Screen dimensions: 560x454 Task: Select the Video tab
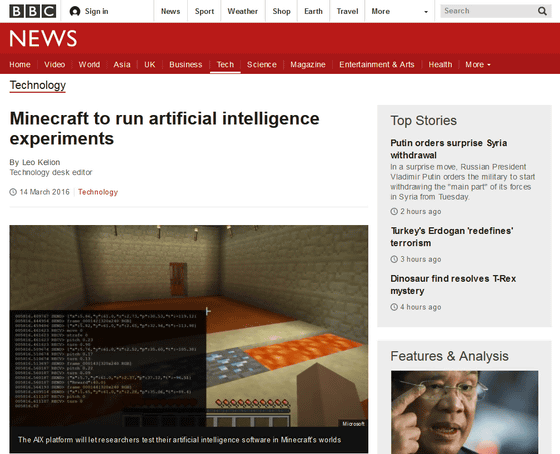coord(54,65)
